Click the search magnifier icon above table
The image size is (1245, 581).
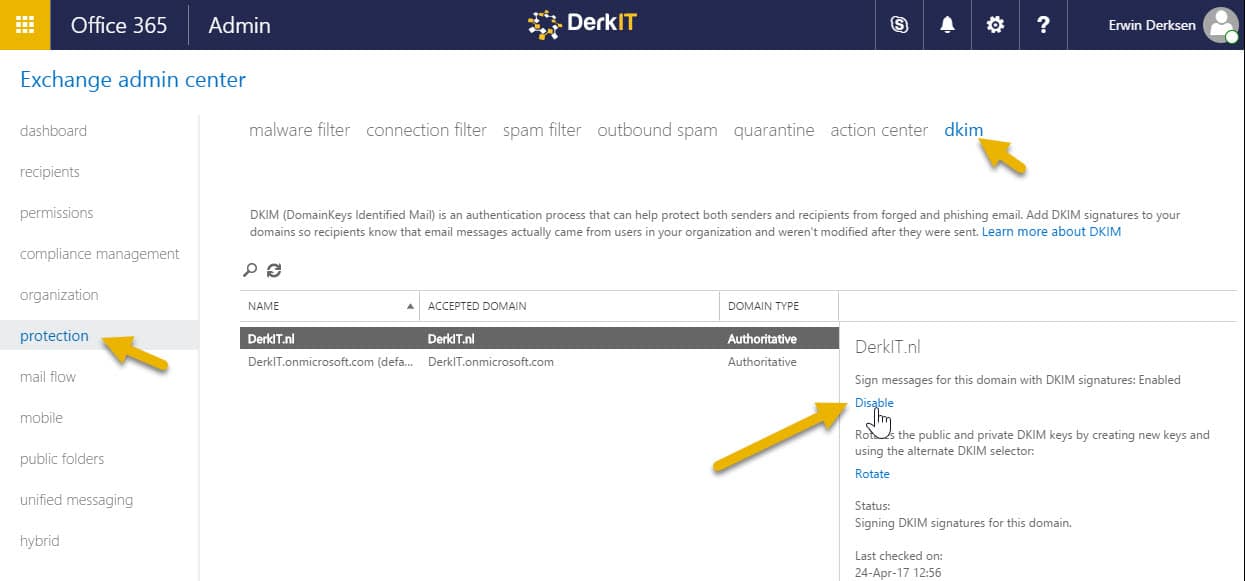[250, 270]
